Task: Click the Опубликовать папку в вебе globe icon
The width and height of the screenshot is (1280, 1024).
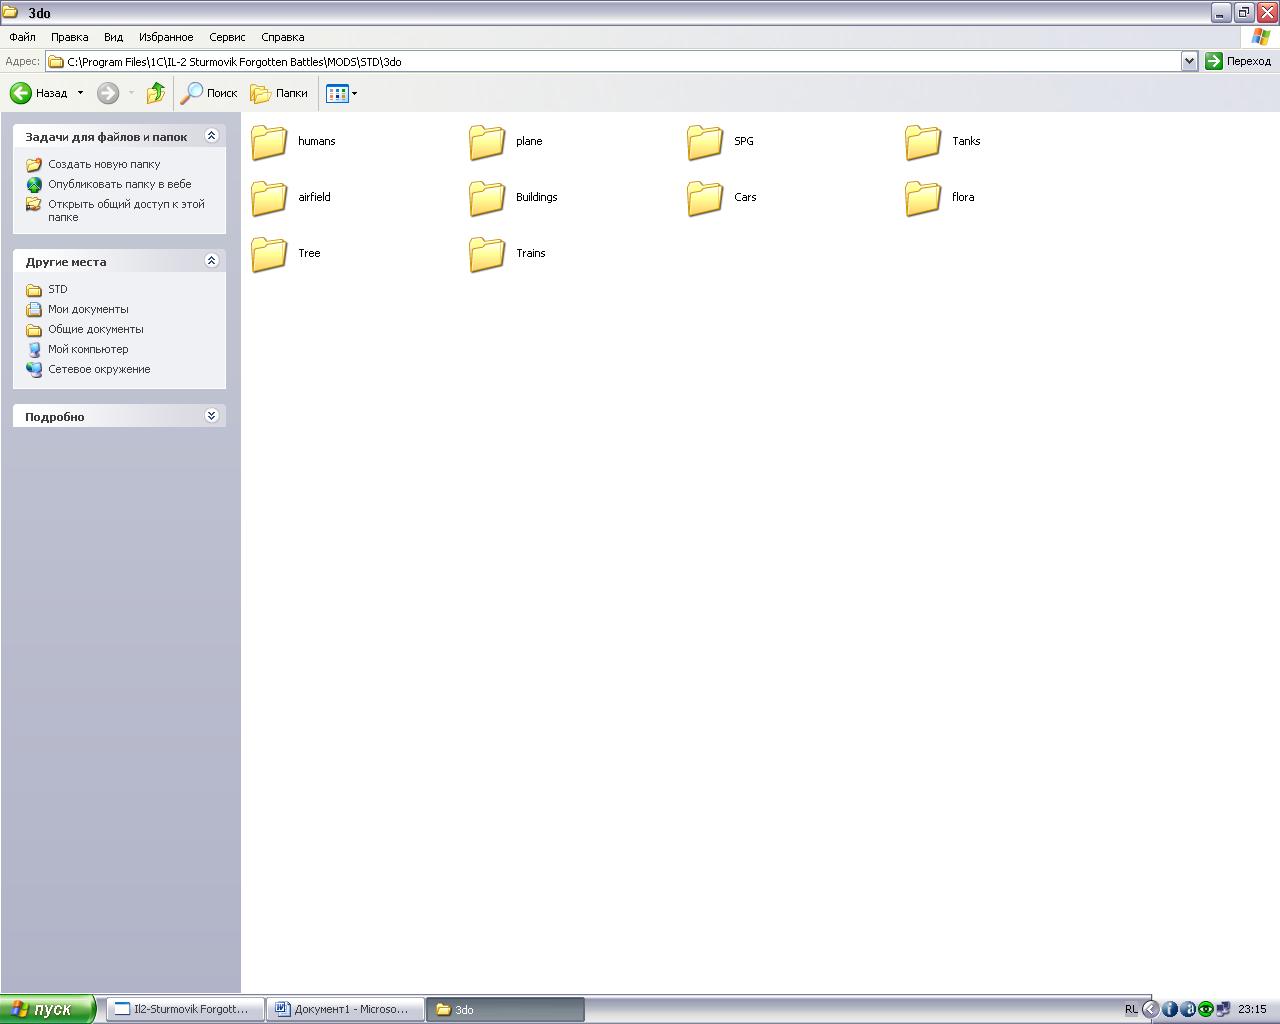Action: [x=34, y=184]
